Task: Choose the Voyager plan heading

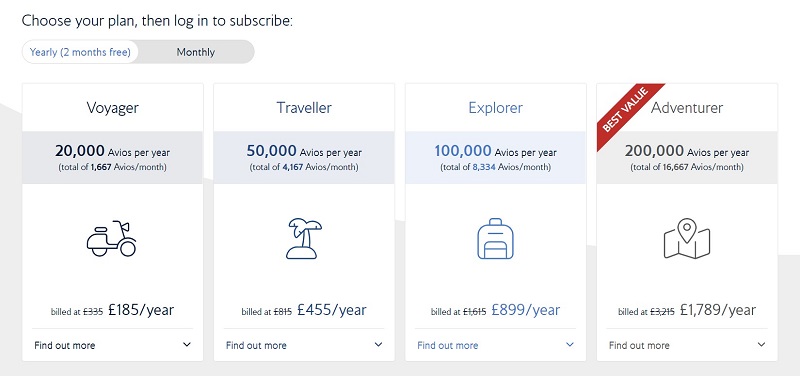Action: coord(112,108)
